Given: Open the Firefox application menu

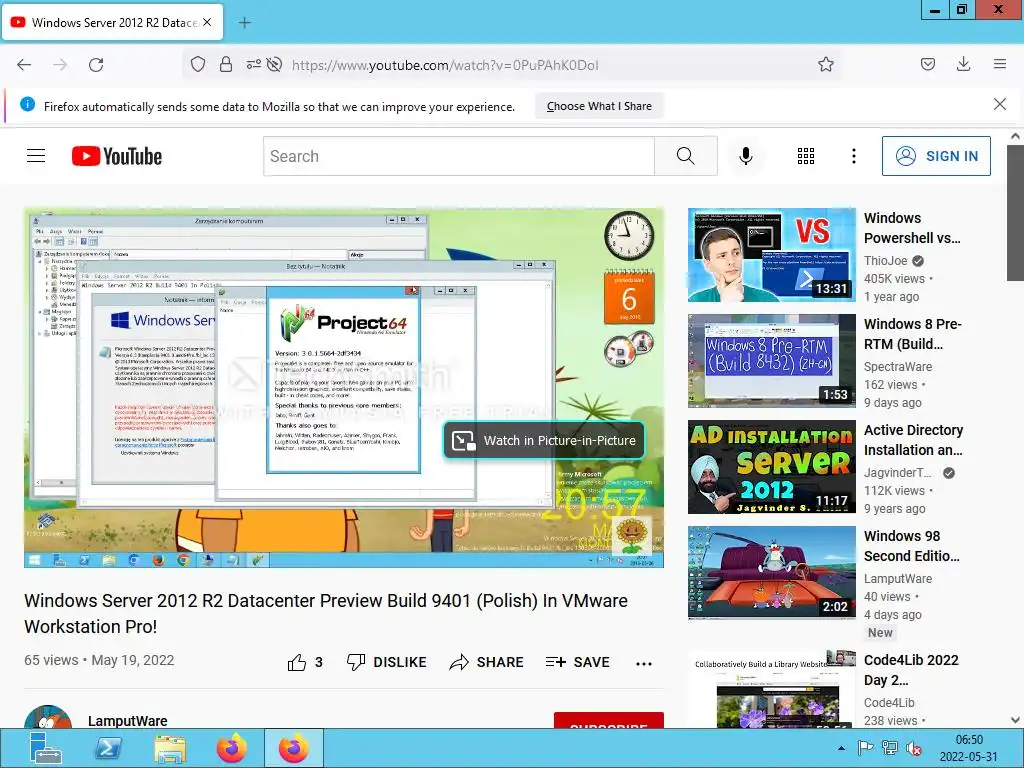Looking at the screenshot, I should pyautogui.click(x=1000, y=64).
